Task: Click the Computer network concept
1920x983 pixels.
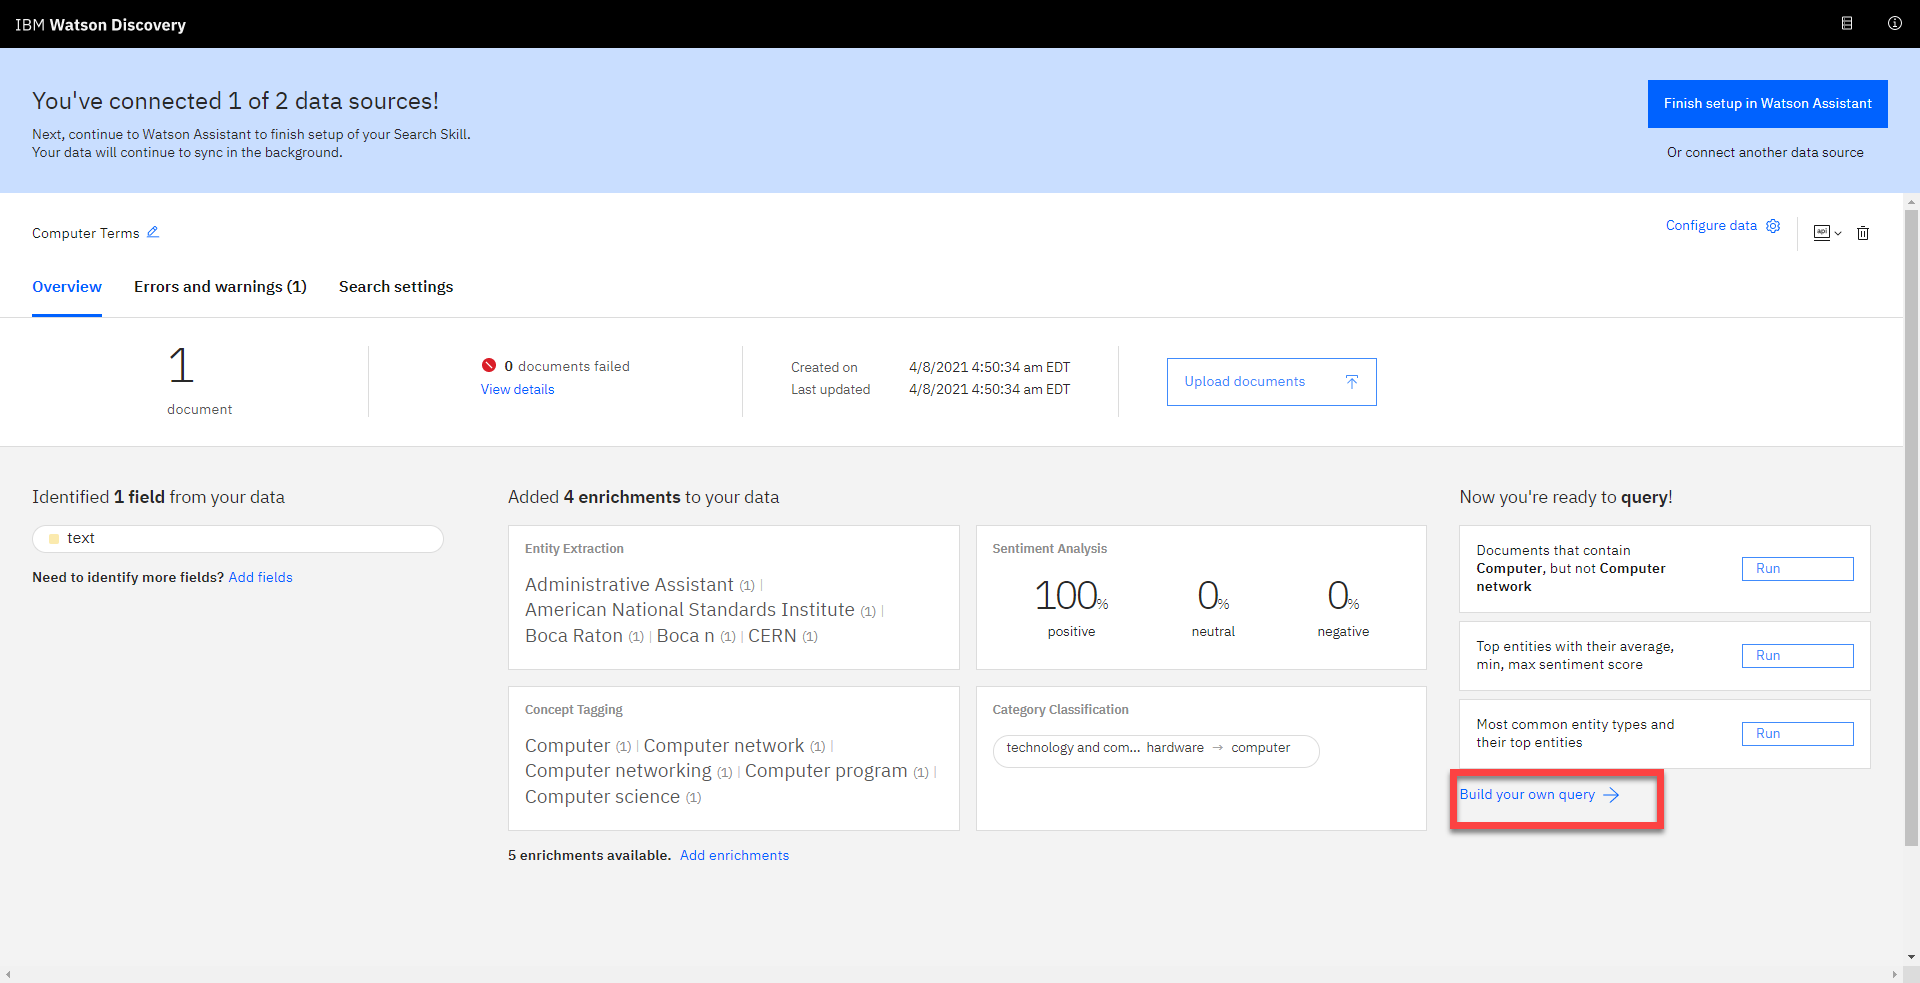Action: coord(724,746)
